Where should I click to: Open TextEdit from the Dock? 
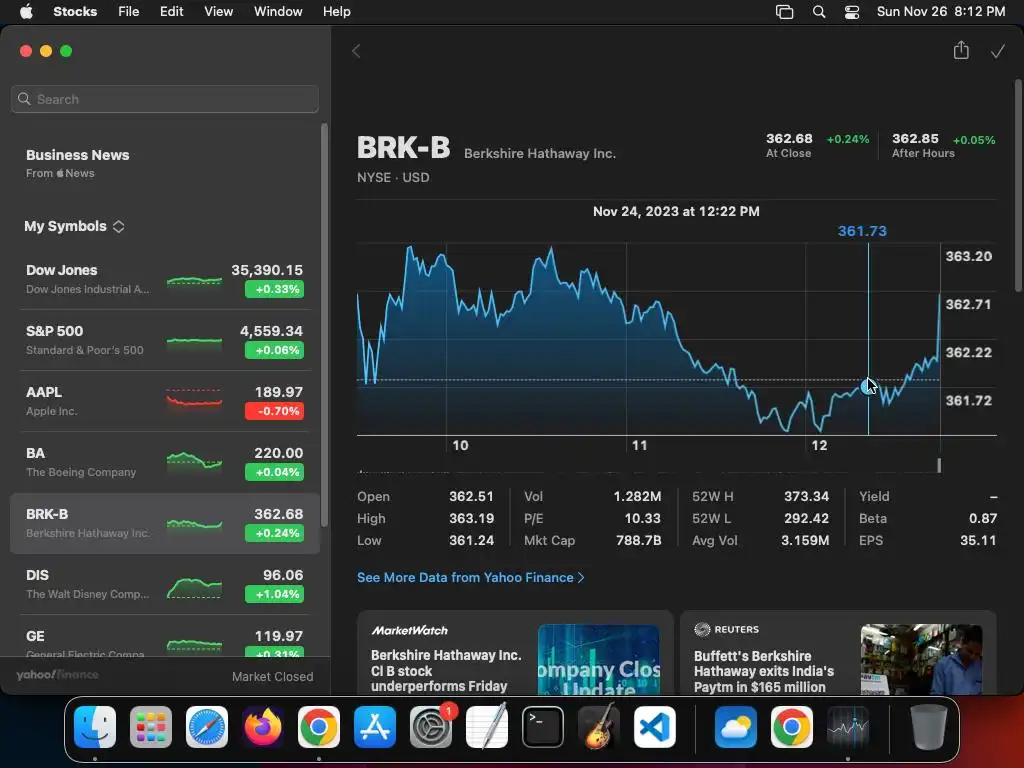(487, 727)
